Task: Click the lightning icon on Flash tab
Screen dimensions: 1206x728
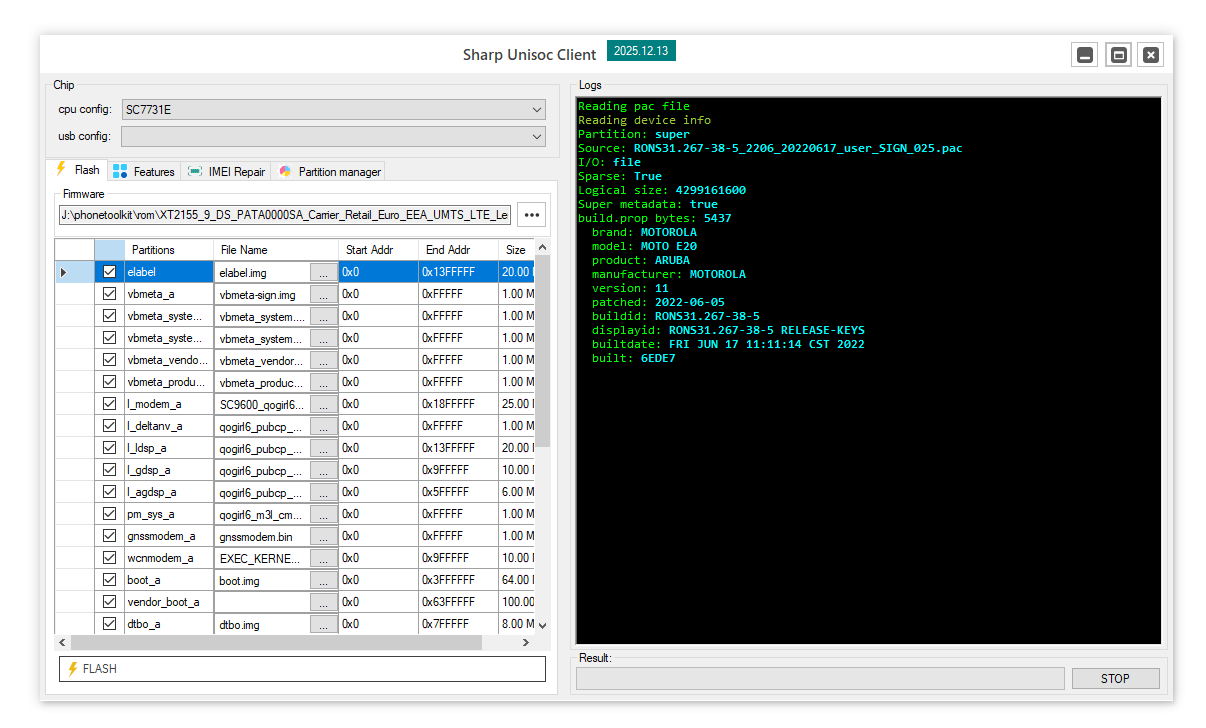Action: pos(61,170)
